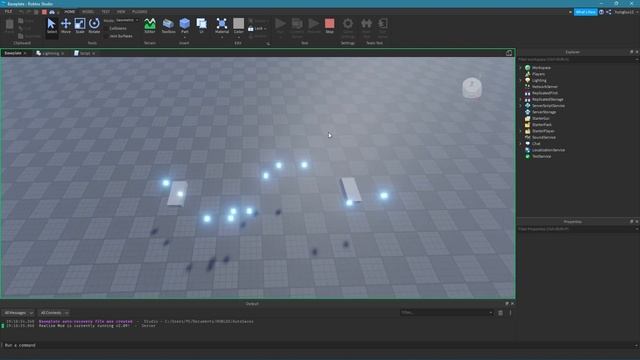Expand the Chat tree node
The image size is (640, 360).
coord(521,144)
